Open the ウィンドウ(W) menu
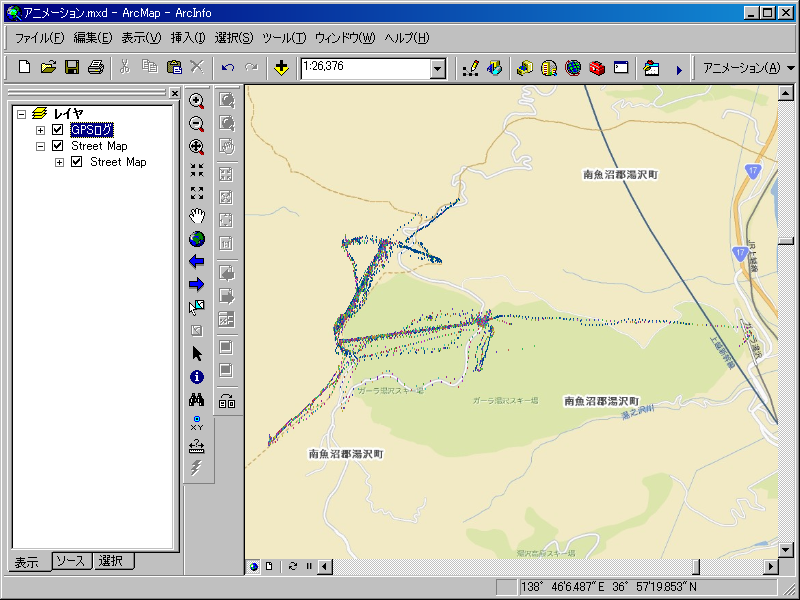Screen dimensions: 800x600 click(x=345, y=38)
